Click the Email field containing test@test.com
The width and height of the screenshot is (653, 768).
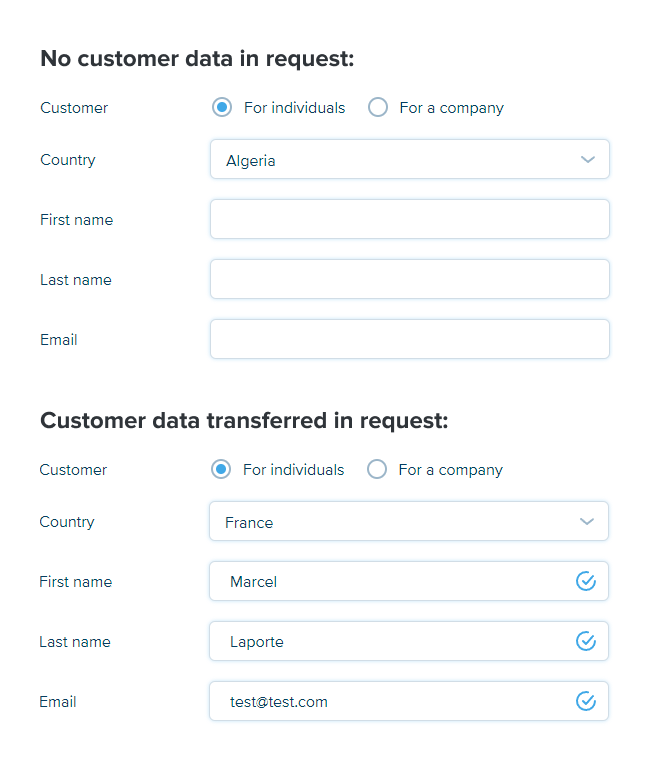[390, 702]
